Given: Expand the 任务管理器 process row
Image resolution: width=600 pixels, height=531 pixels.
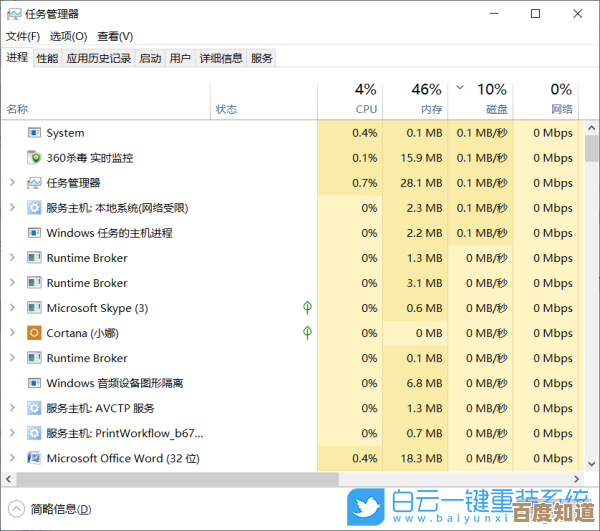Looking at the screenshot, I should click(x=12, y=183).
